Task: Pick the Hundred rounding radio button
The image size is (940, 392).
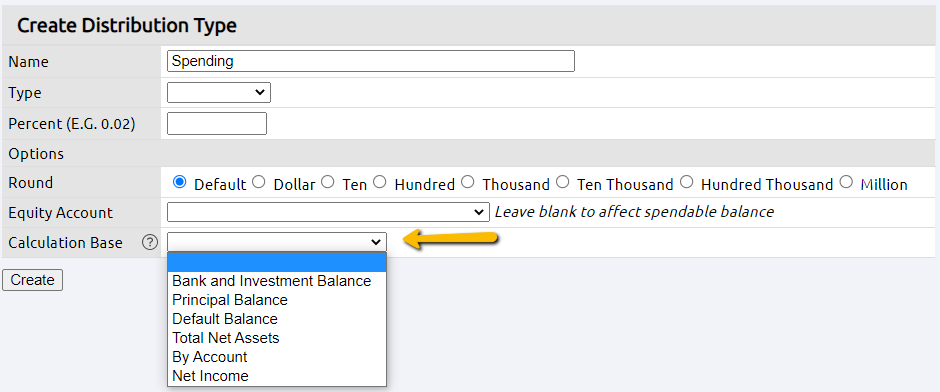Action: pyautogui.click(x=379, y=182)
